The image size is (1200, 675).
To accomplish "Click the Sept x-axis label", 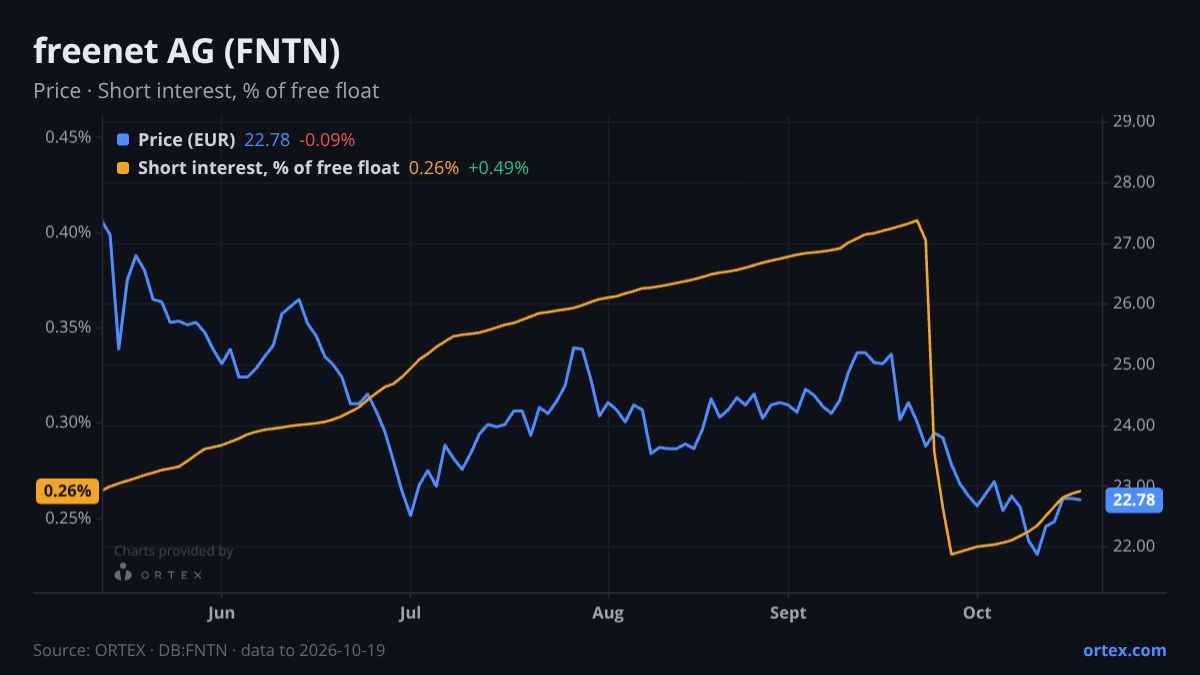I will coord(789,613).
